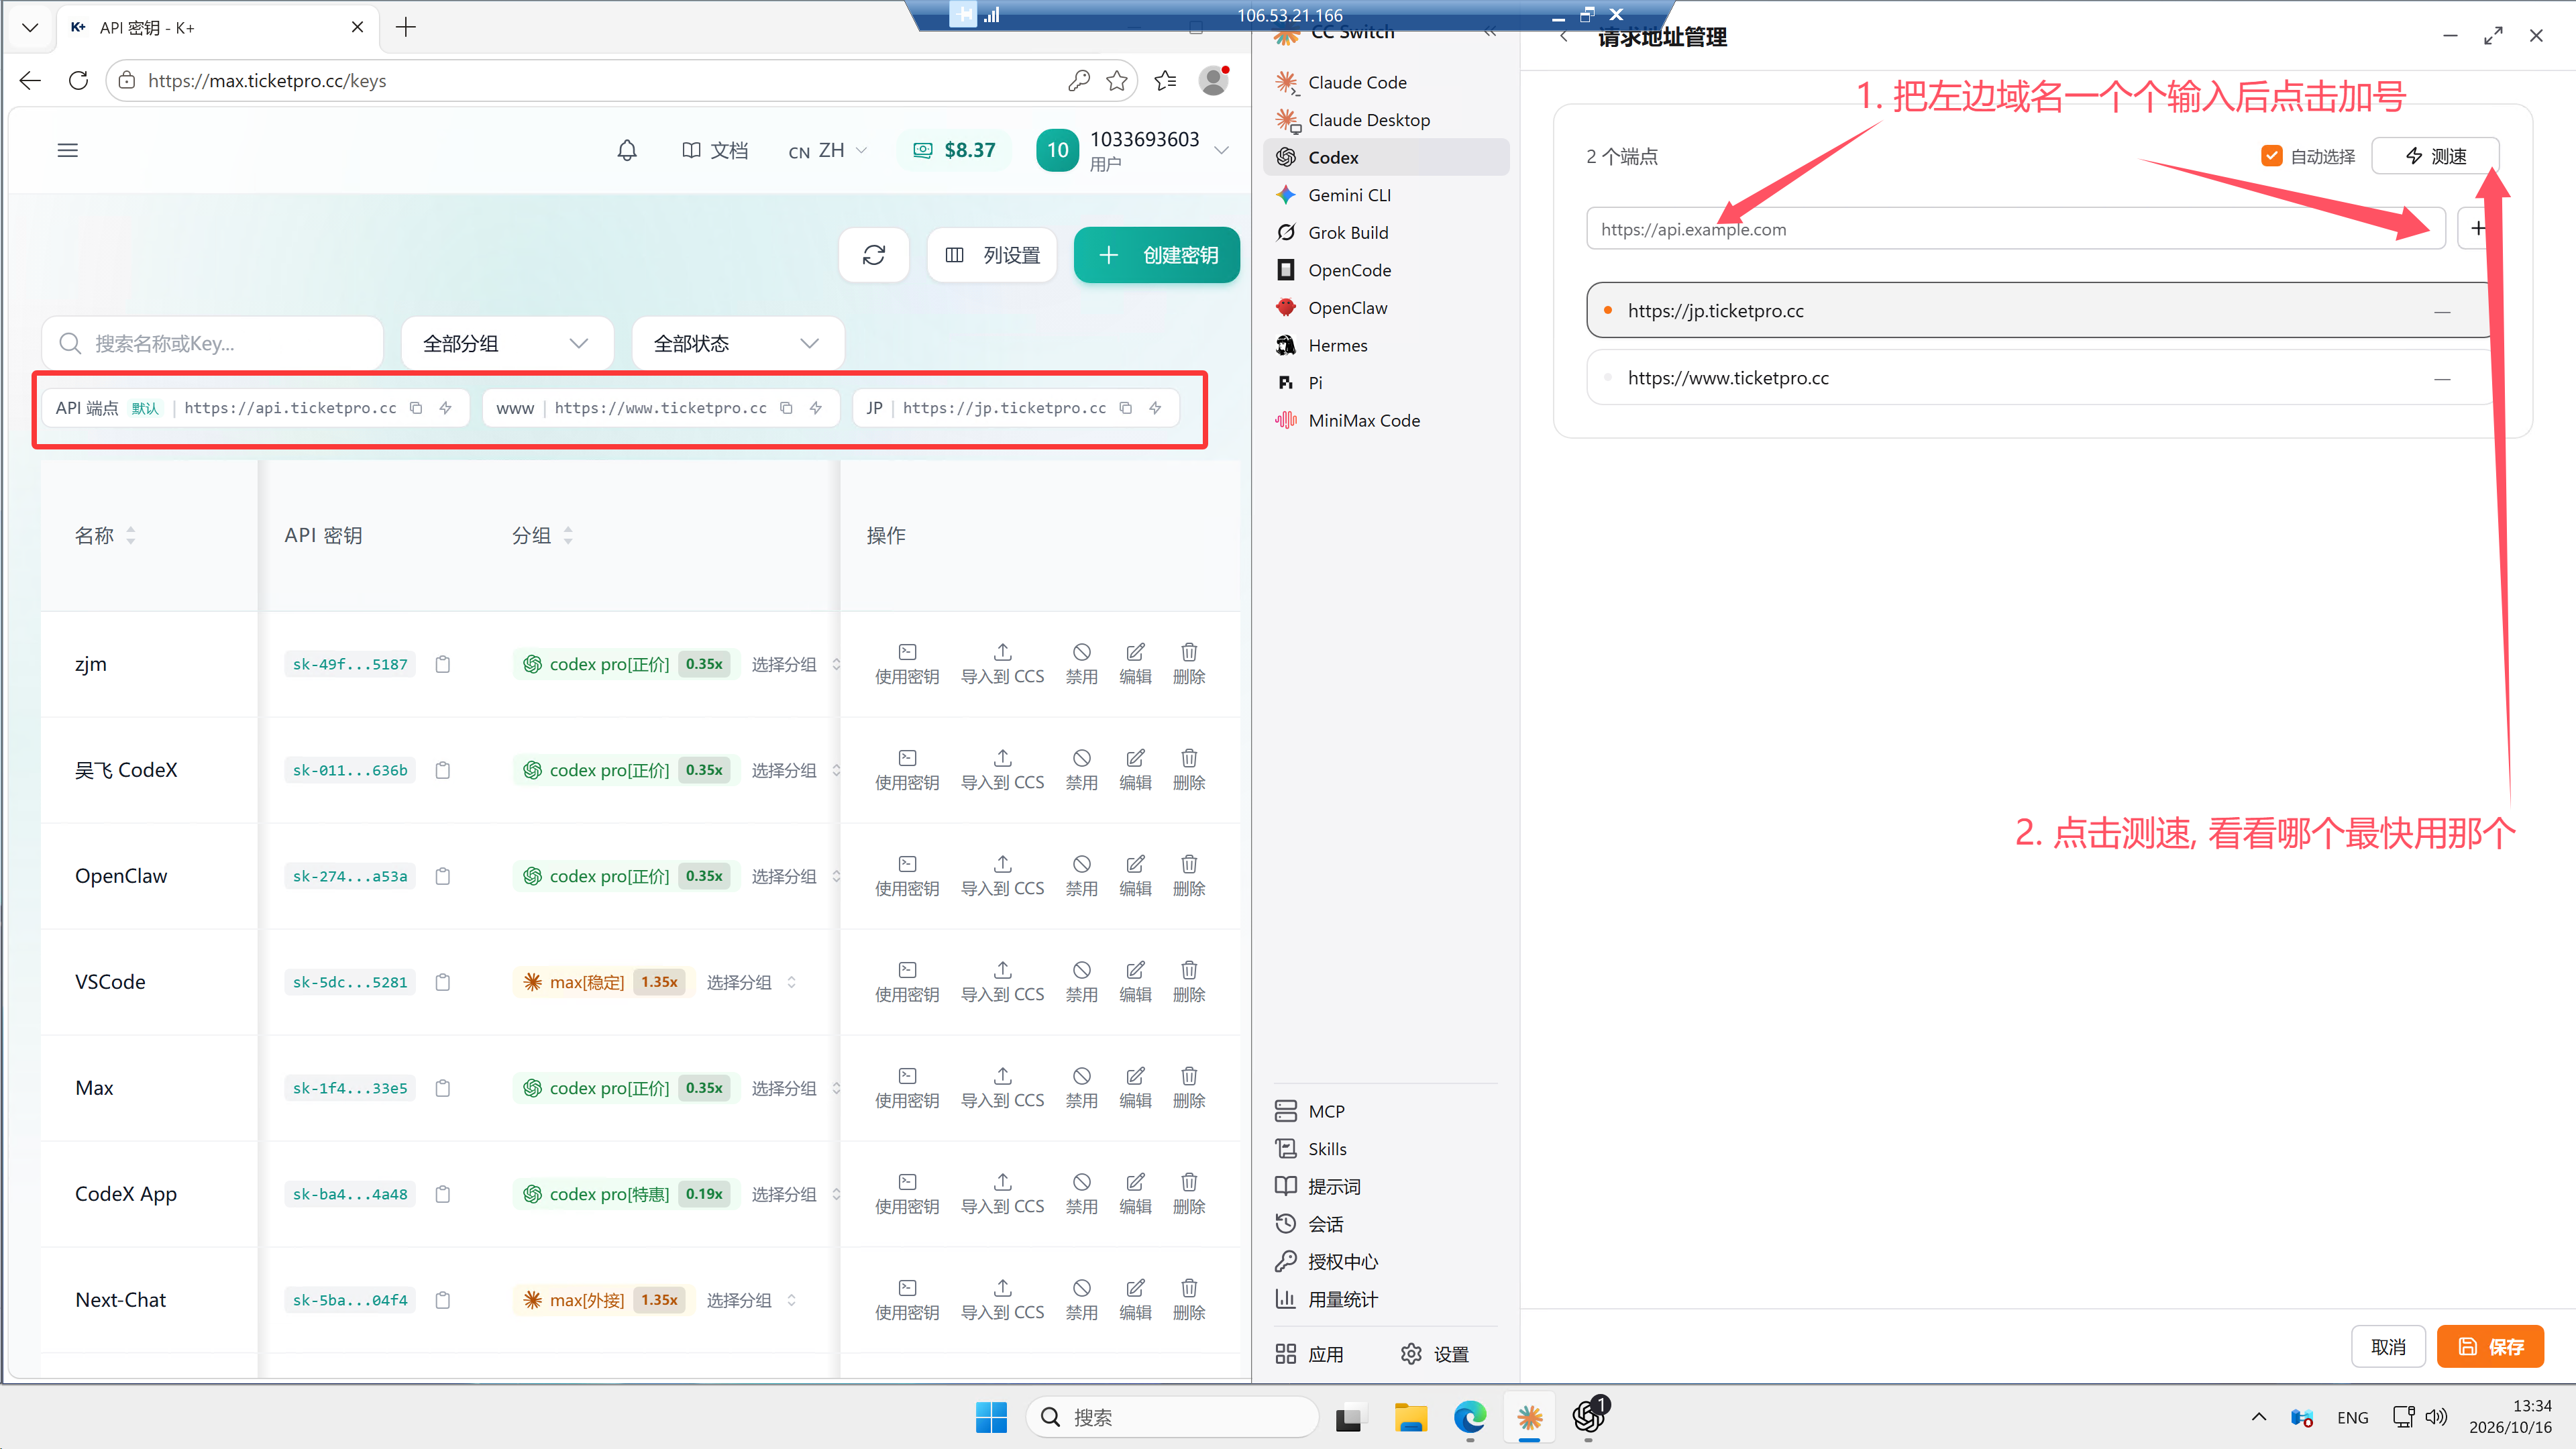The image size is (2576, 1449).
Task: Open 选择分组 dropdown in the VSCode row
Action: tap(751, 982)
